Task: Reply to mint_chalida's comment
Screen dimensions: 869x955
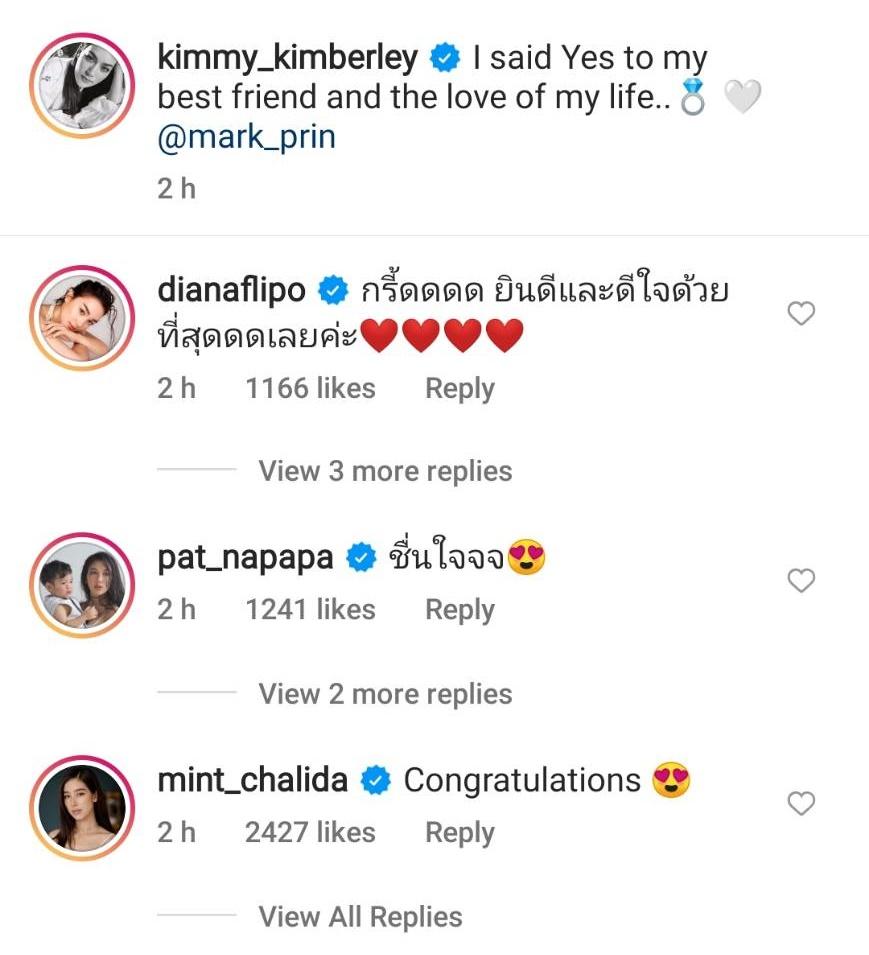Action: 460,832
